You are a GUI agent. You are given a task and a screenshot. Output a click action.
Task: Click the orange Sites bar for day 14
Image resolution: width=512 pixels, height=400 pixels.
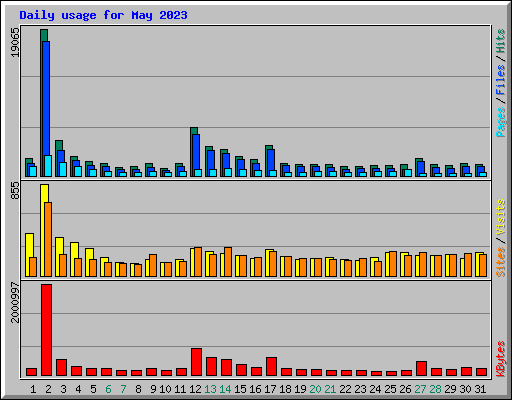(228, 262)
